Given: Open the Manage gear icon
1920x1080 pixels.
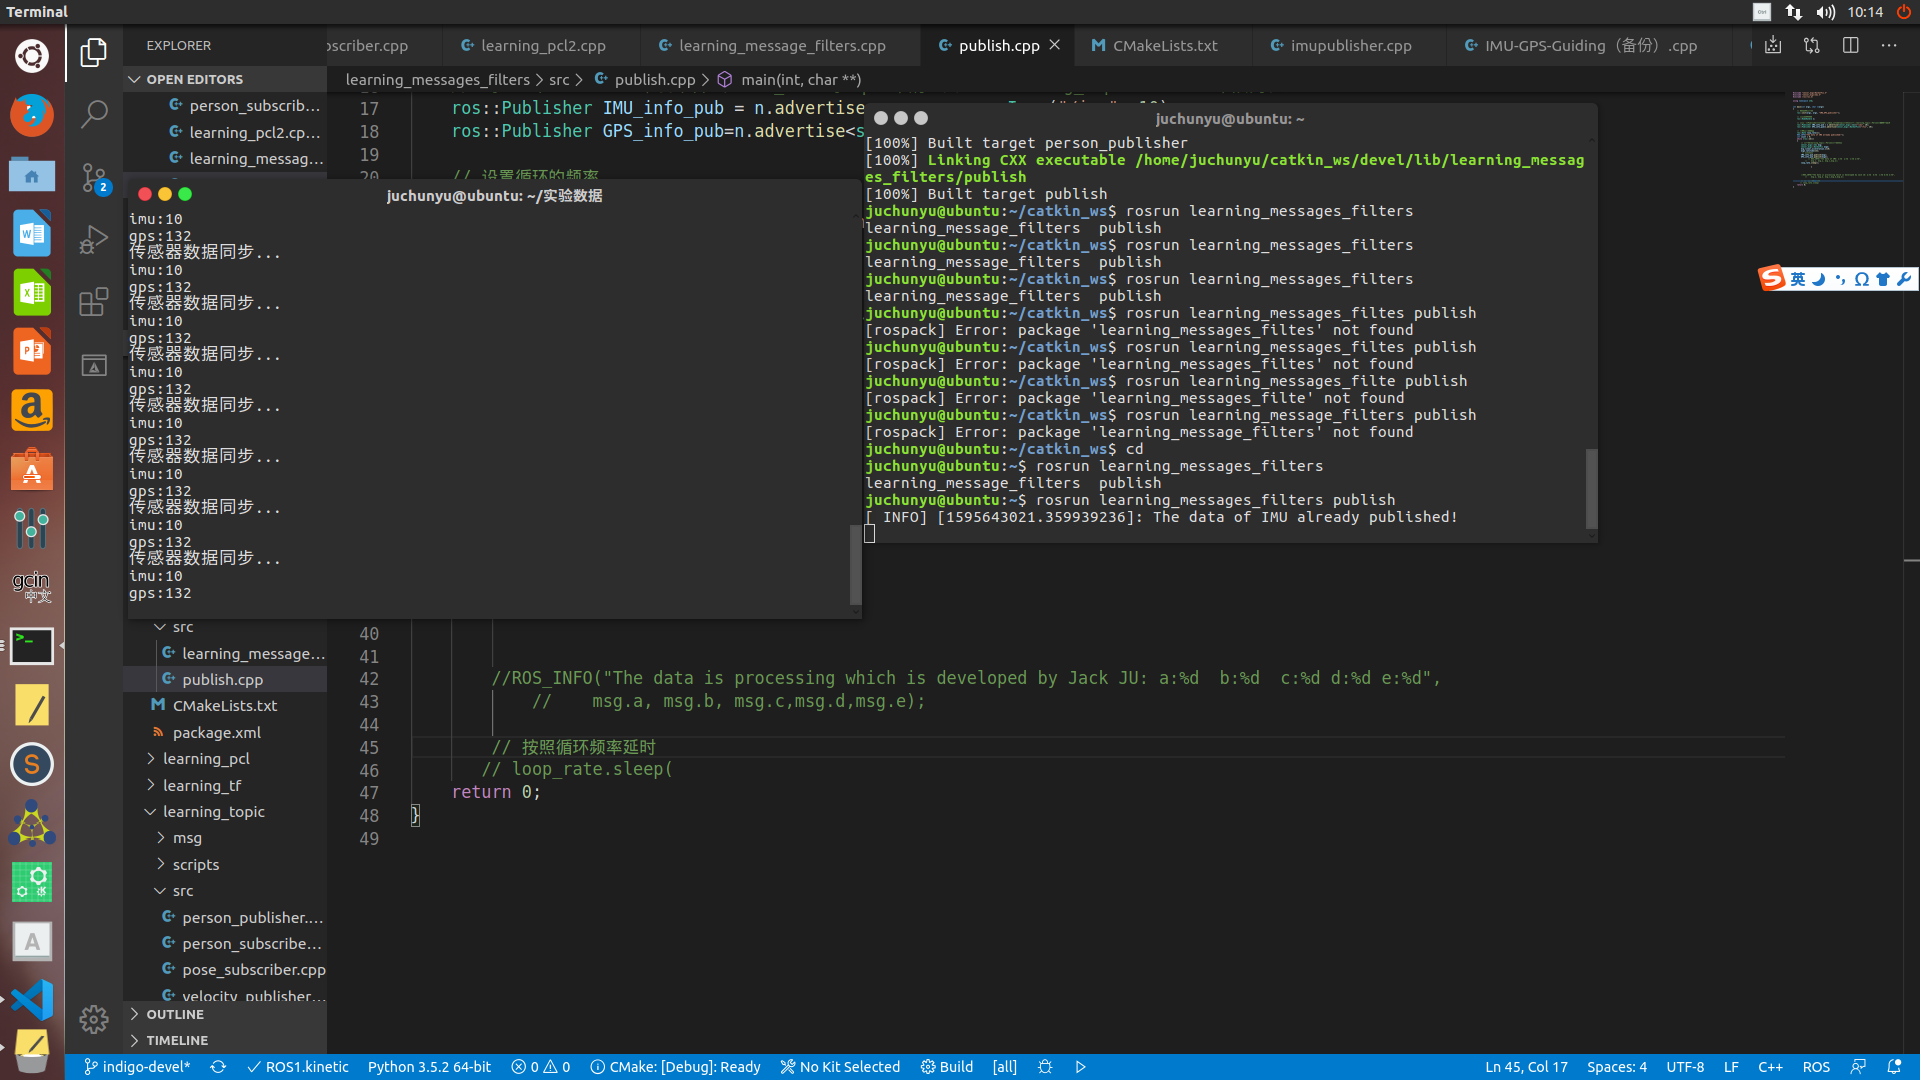Looking at the screenshot, I should 94,1019.
